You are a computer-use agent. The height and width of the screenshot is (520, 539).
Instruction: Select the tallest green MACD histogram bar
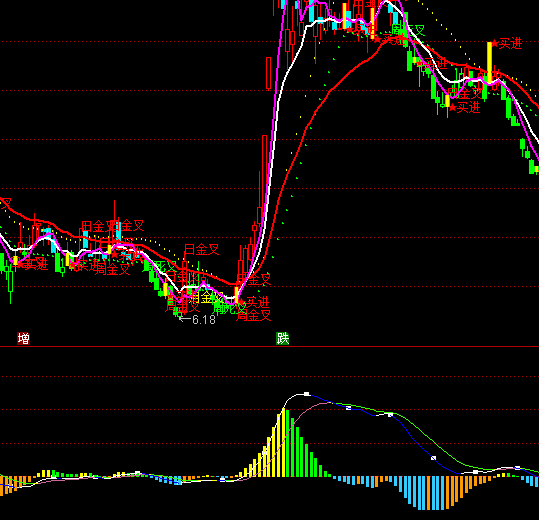[x=288, y=443]
